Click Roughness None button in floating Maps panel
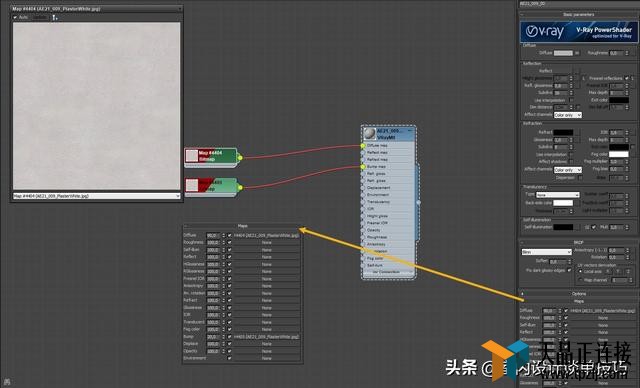The width and height of the screenshot is (640, 388). click(x=266, y=242)
